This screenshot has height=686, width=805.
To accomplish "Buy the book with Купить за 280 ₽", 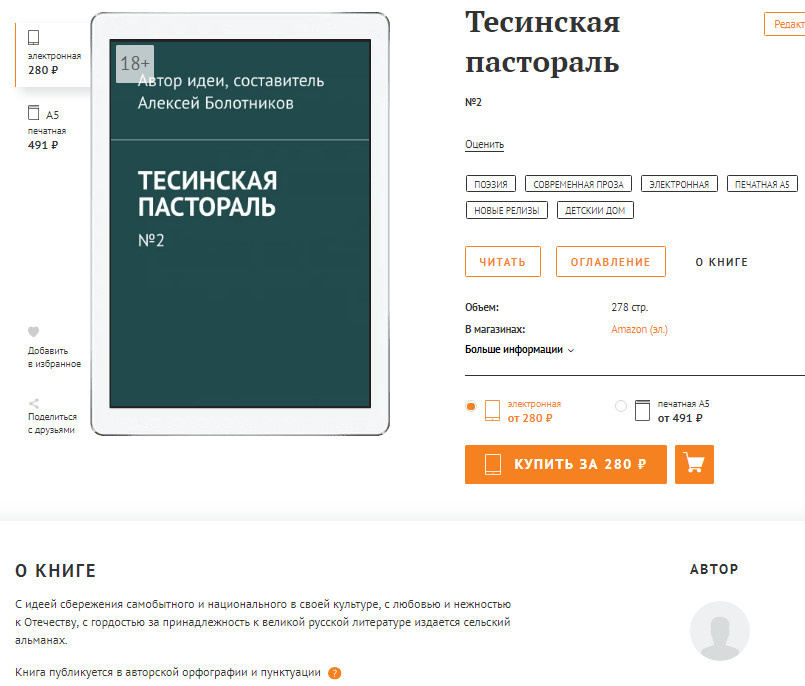I will [566, 464].
